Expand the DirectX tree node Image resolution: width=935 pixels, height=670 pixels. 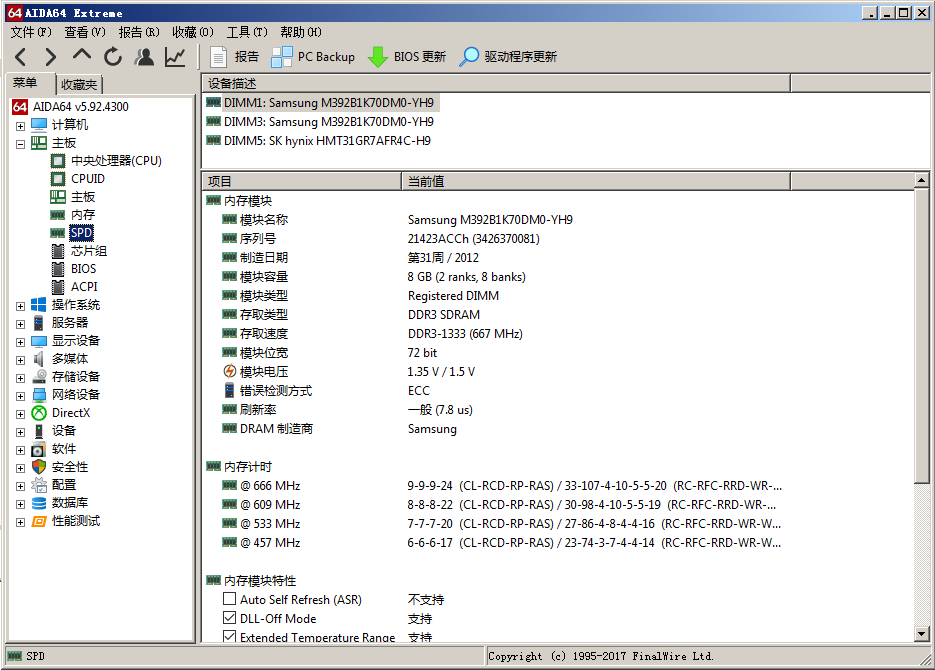20,414
